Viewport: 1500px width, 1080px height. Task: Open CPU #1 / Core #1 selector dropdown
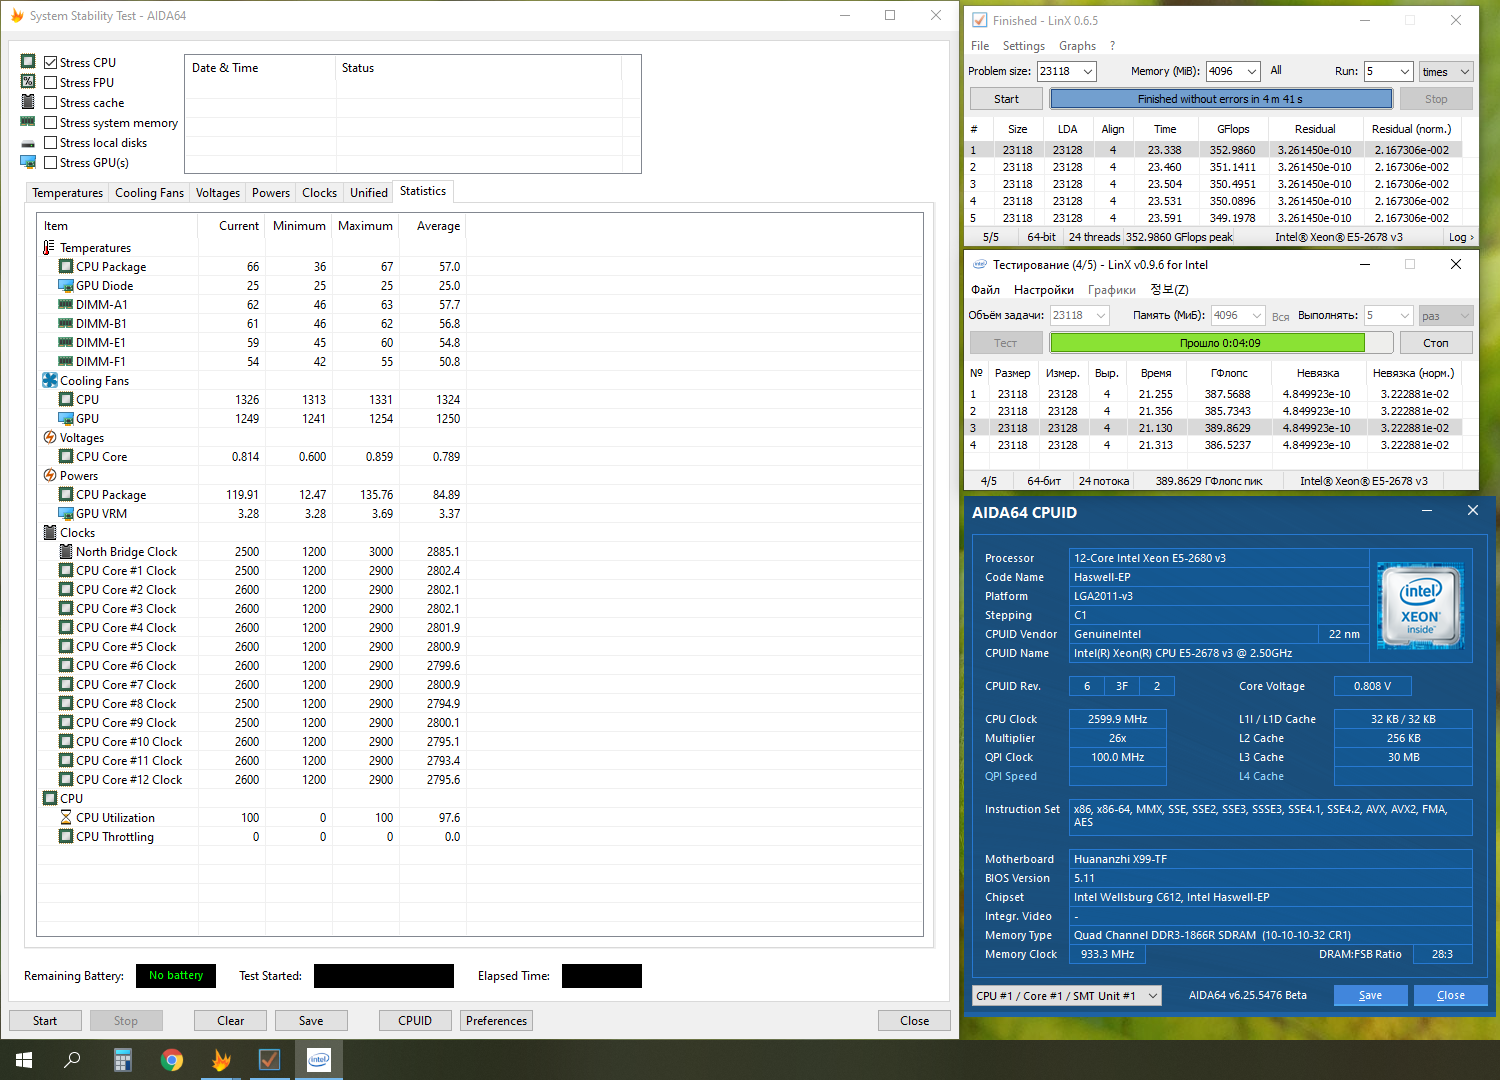pyautogui.click(x=1067, y=995)
